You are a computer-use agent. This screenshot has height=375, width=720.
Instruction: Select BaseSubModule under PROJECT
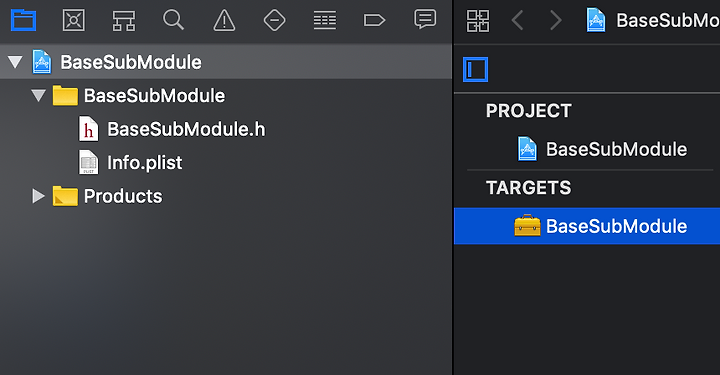602,149
